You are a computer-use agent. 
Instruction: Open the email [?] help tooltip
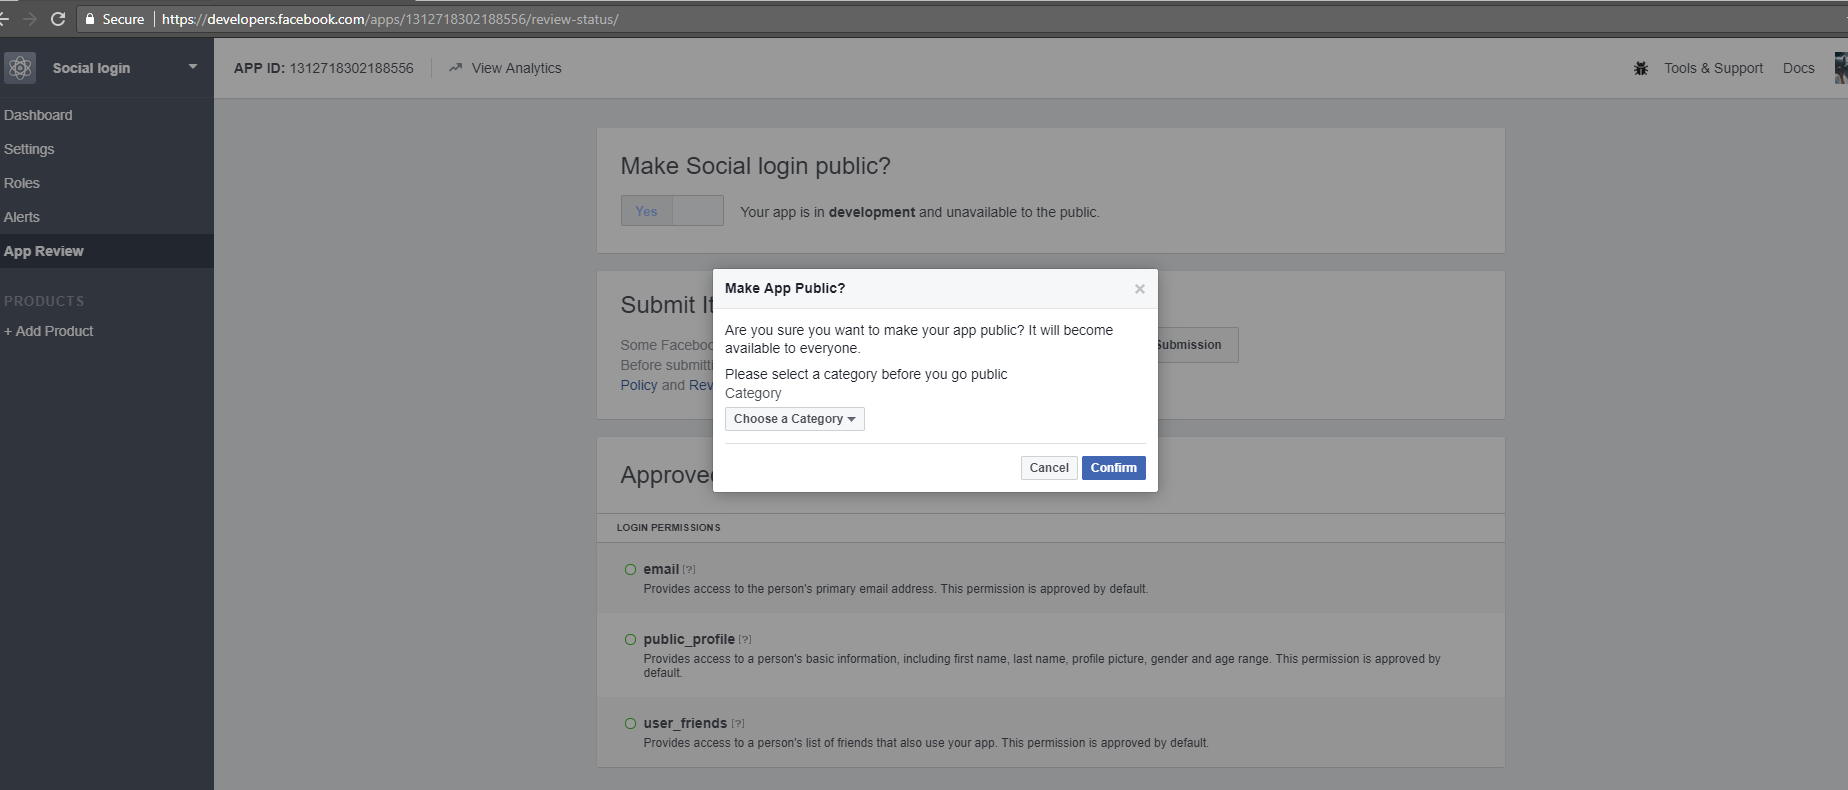(x=689, y=570)
